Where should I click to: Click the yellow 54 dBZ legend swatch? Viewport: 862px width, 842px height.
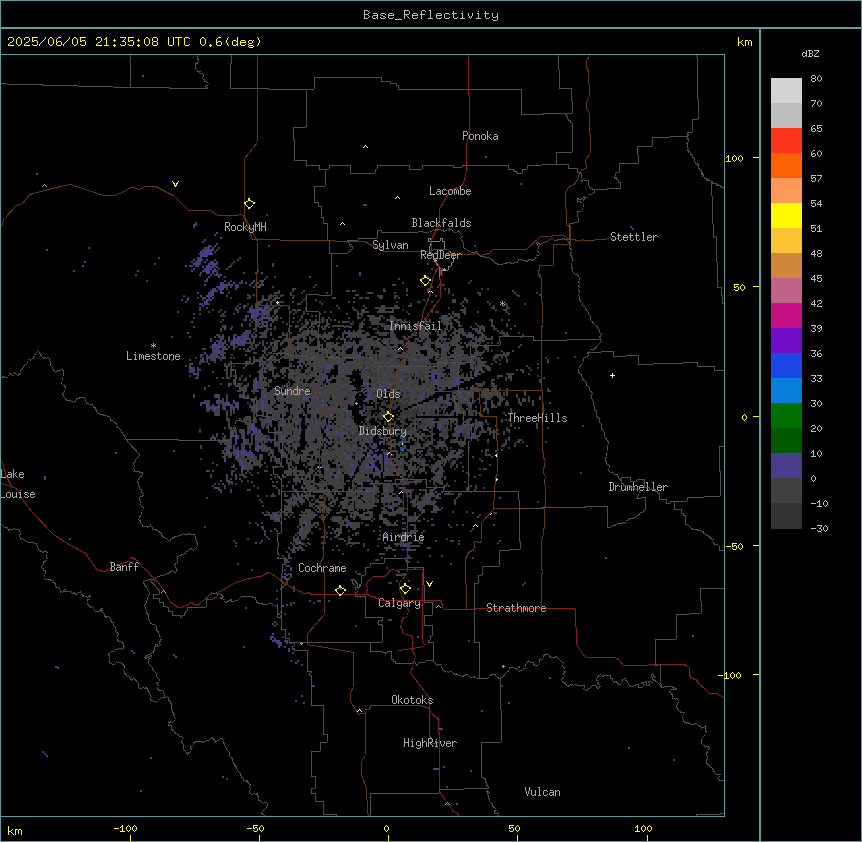786,215
